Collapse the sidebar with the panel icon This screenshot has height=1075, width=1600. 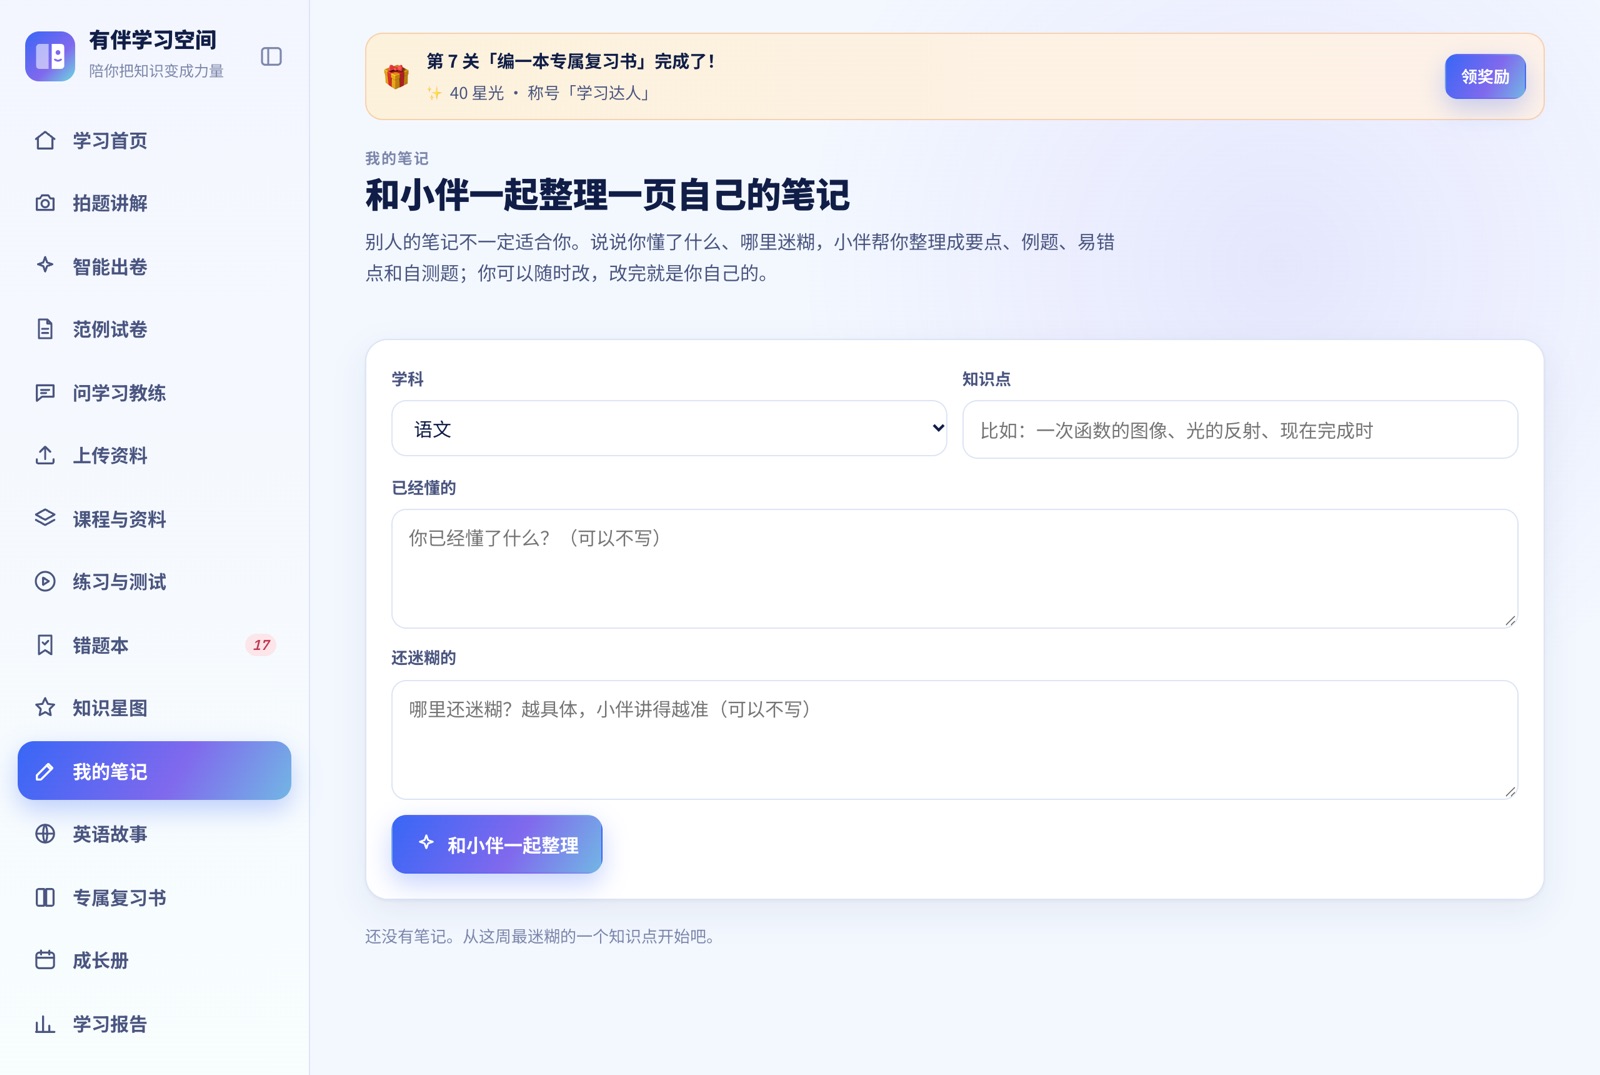(271, 56)
